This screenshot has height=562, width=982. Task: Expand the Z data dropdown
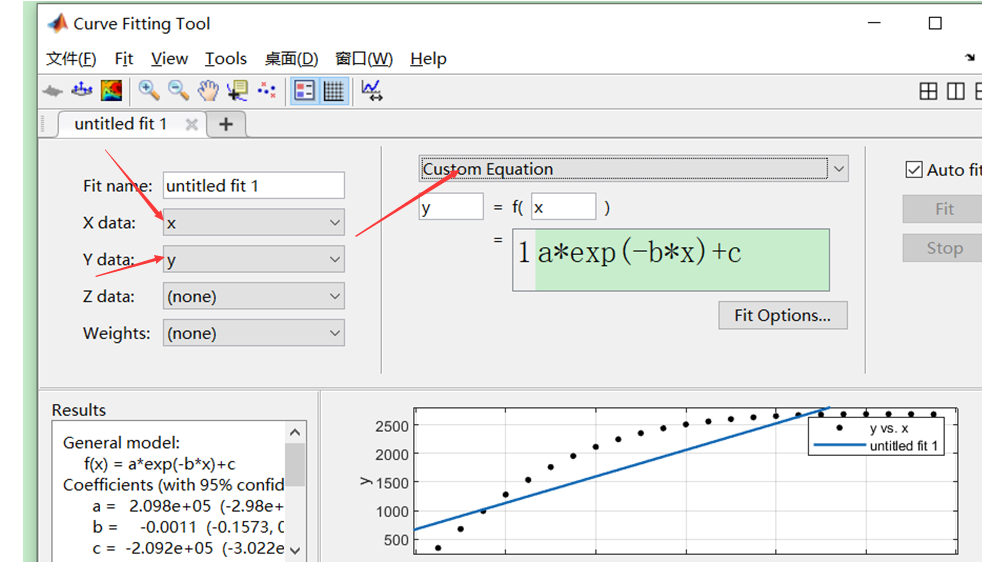[254, 296]
